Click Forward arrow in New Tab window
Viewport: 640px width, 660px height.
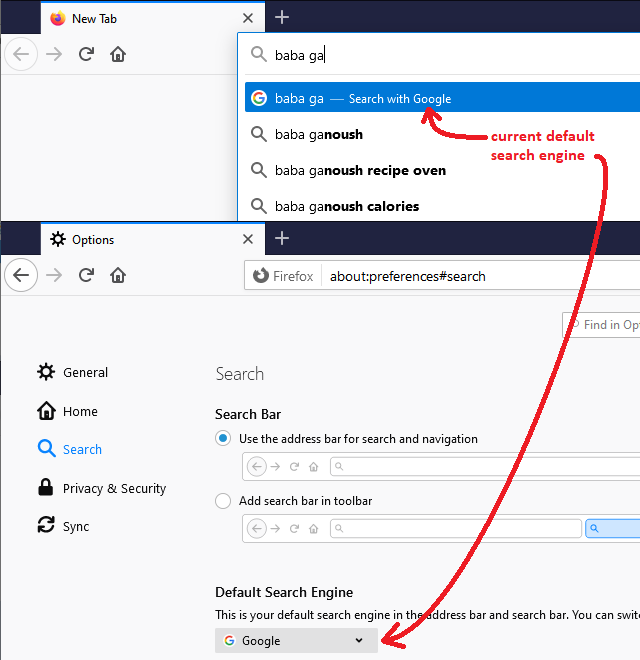point(54,54)
